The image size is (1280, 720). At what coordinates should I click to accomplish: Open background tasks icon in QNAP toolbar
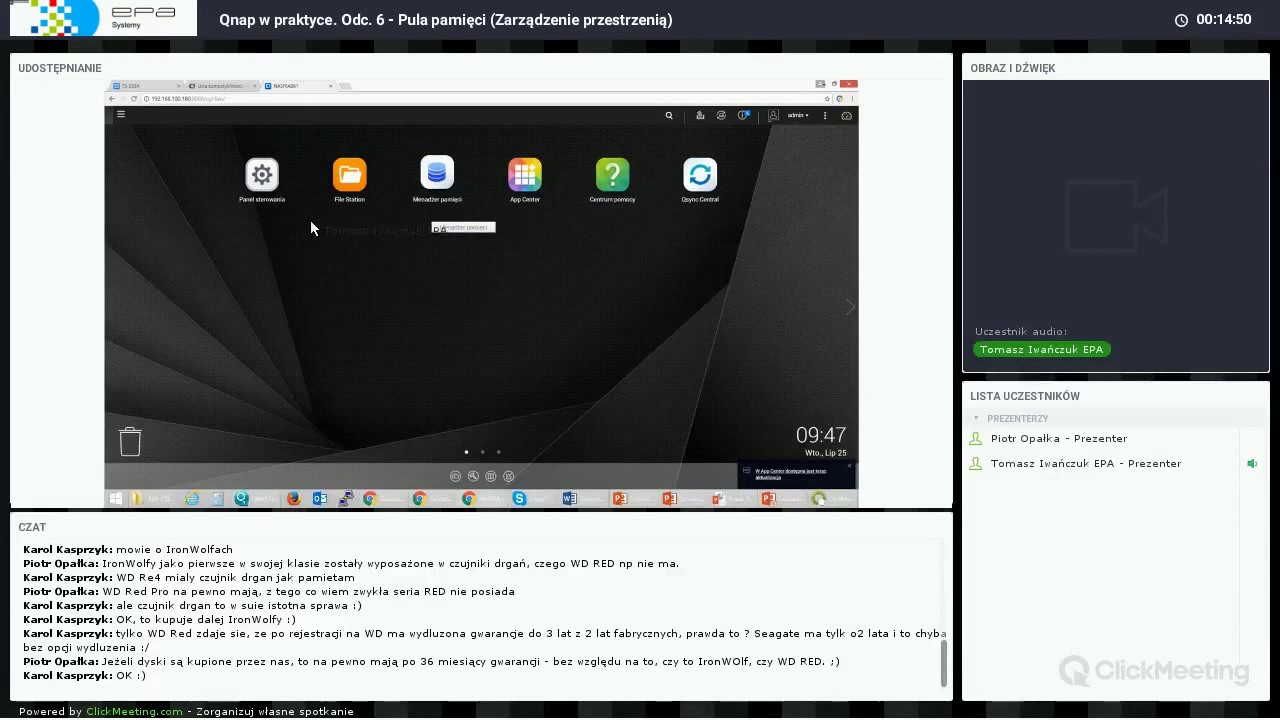(x=700, y=116)
